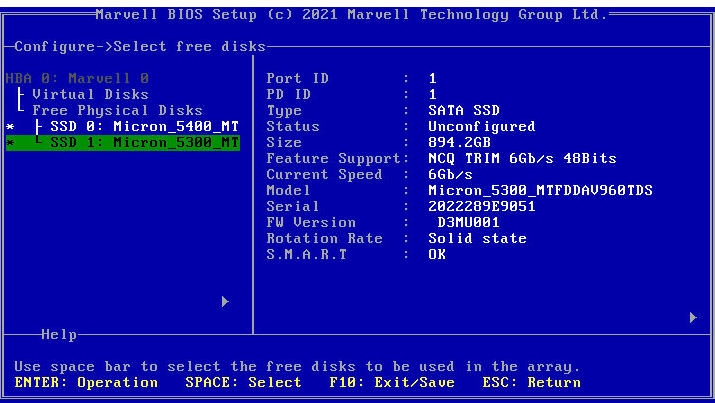Click the Status value Unconfigured
This screenshot has height=403, width=715.
(482, 126)
